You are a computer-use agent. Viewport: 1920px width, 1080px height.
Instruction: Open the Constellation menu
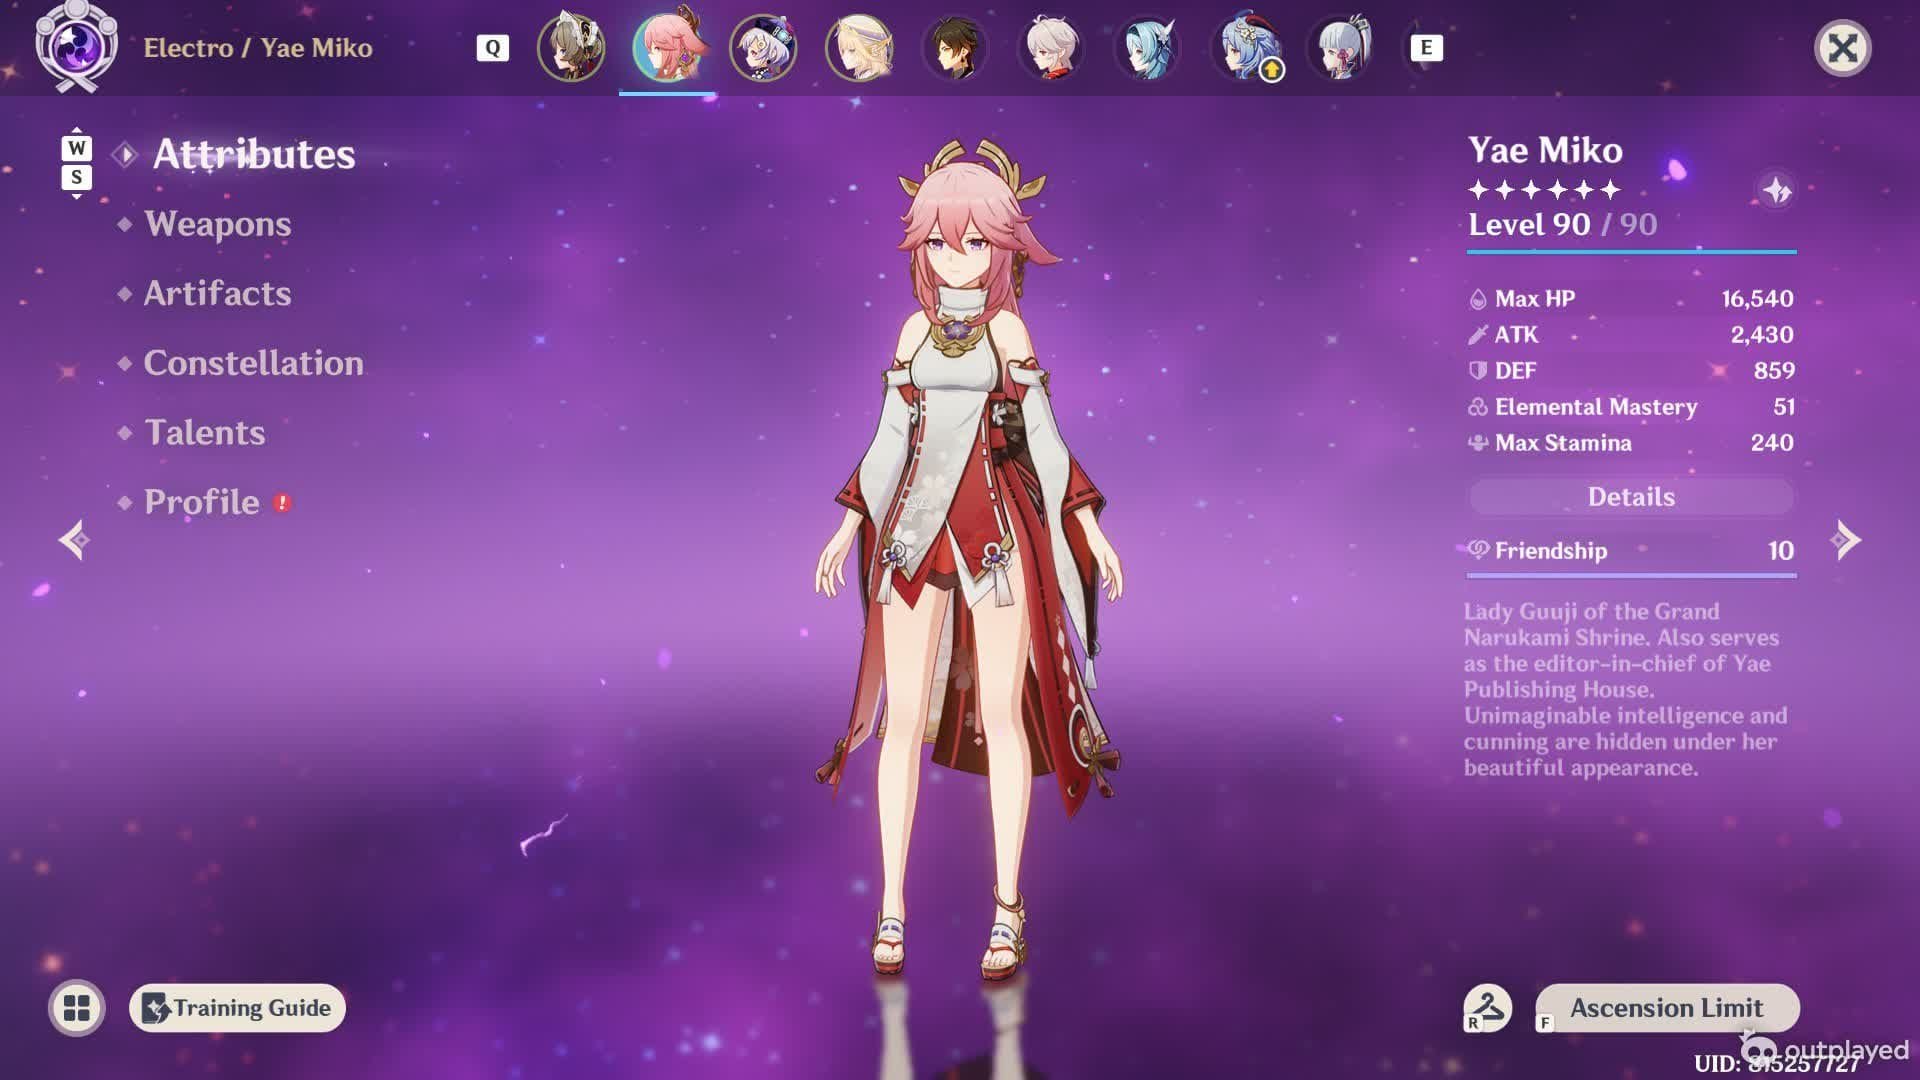(254, 363)
